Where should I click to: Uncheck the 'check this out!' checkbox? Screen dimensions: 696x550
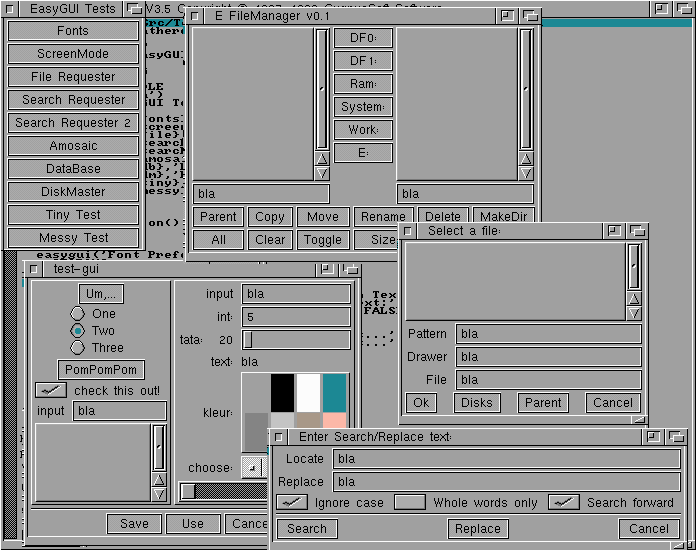coord(50,390)
